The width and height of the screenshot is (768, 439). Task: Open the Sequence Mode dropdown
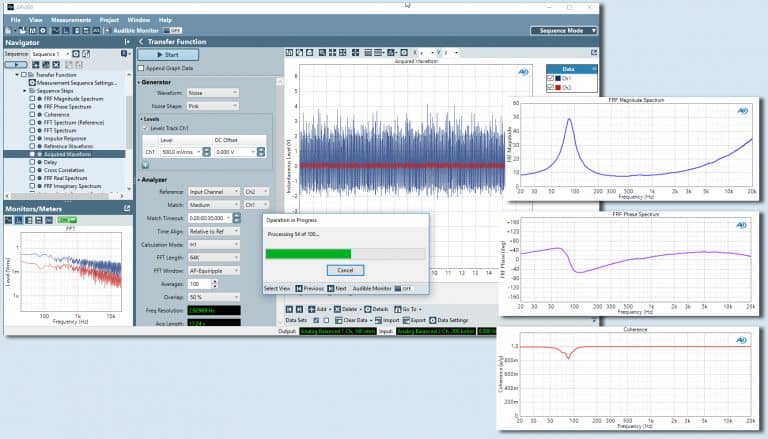coord(564,31)
